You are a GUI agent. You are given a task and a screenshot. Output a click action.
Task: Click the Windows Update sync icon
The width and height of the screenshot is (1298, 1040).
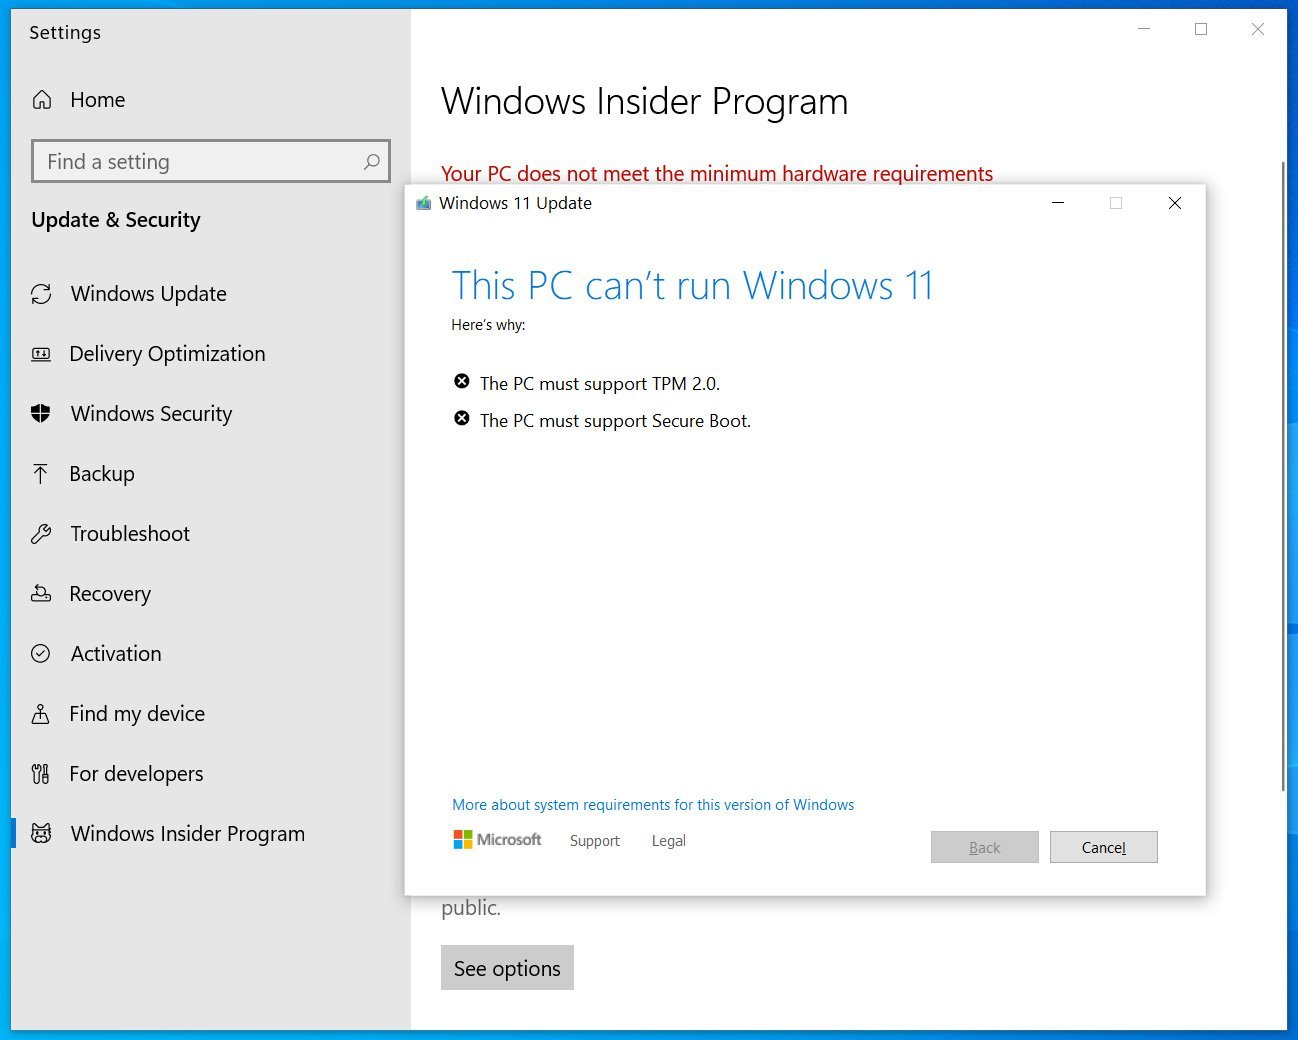(x=41, y=293)
